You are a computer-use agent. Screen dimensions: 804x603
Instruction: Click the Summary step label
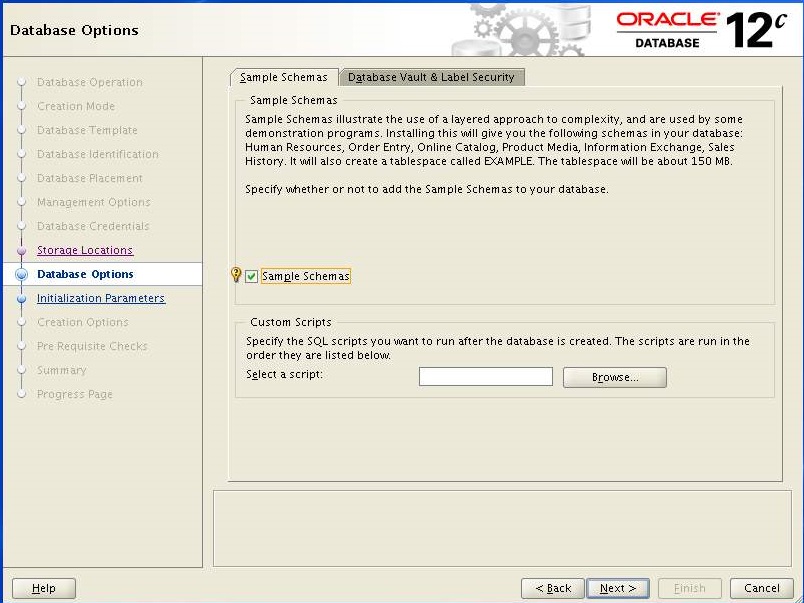point(62,370)
